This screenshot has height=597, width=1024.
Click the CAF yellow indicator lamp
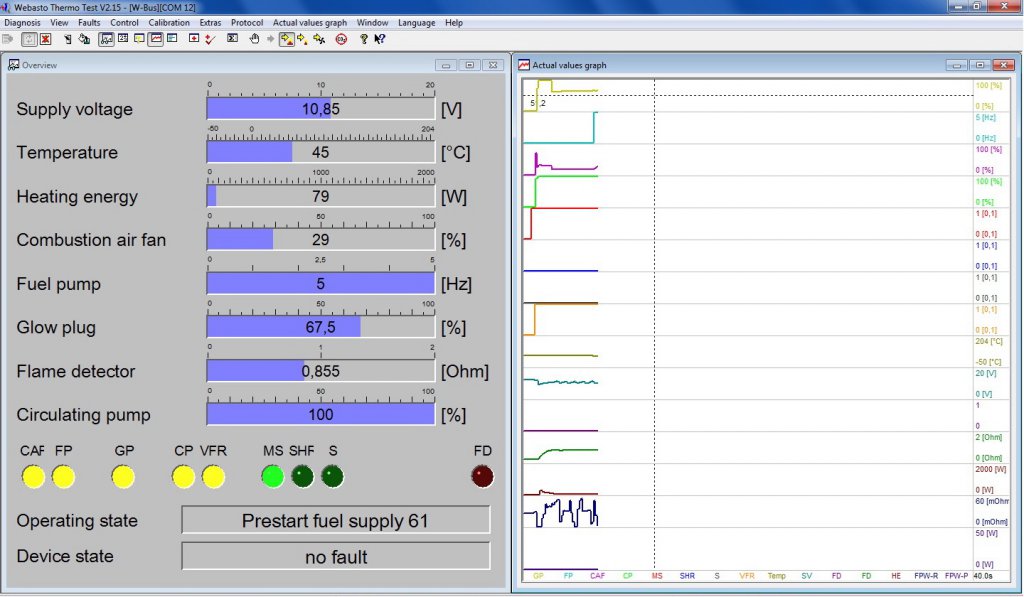pos(33,477)
